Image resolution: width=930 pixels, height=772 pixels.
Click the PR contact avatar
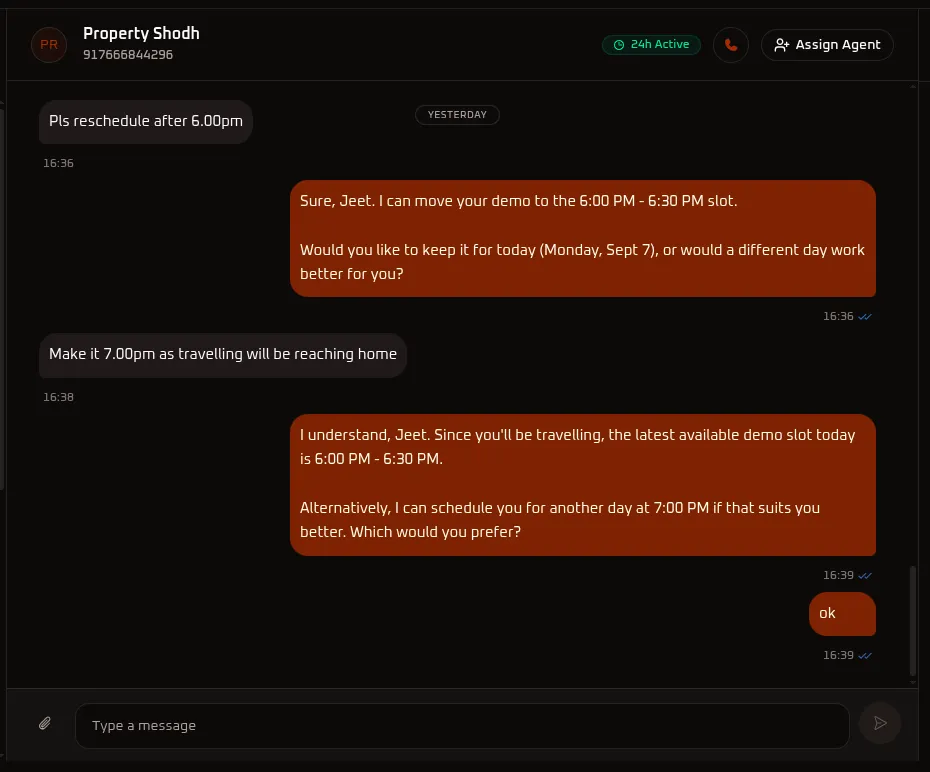[49, 45]
